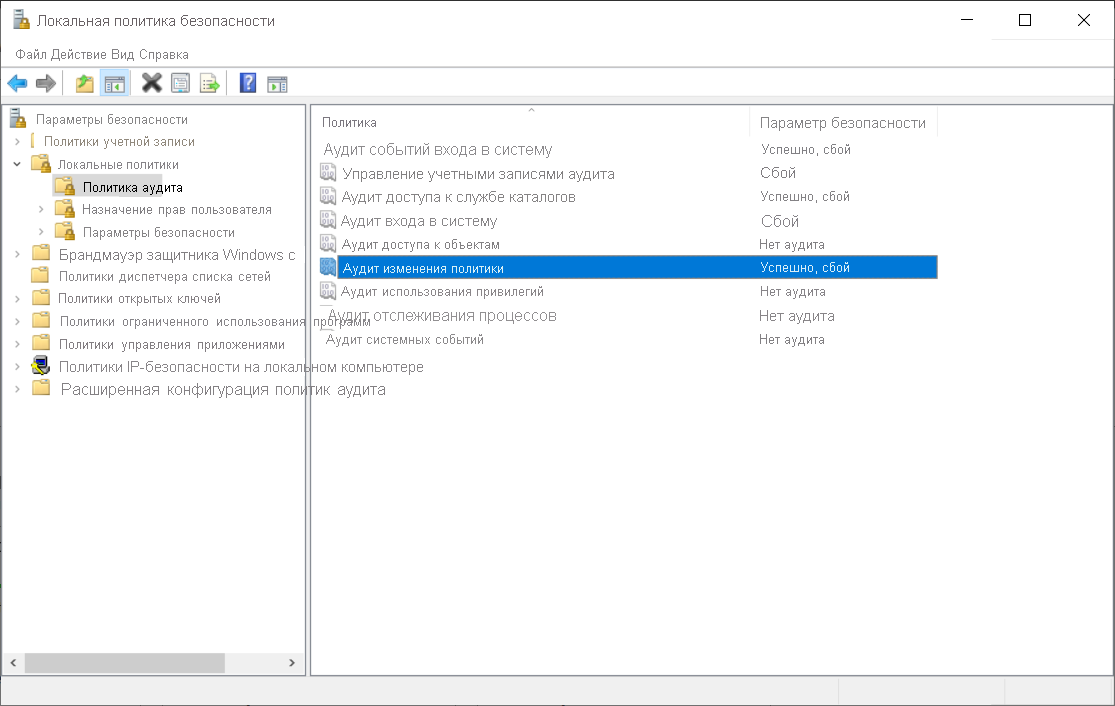Expand Расширенная конфигурация политик аудита node

point(18,389)
